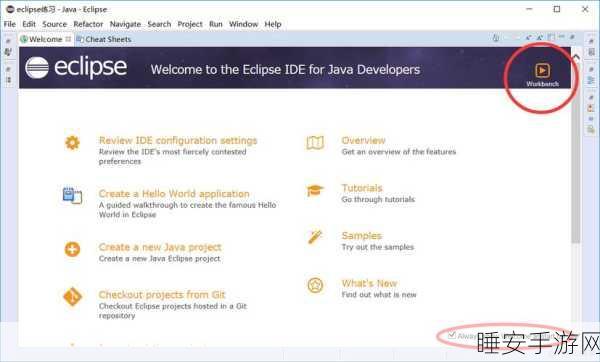Open Checkout projects from Git link

pos(162,295)
